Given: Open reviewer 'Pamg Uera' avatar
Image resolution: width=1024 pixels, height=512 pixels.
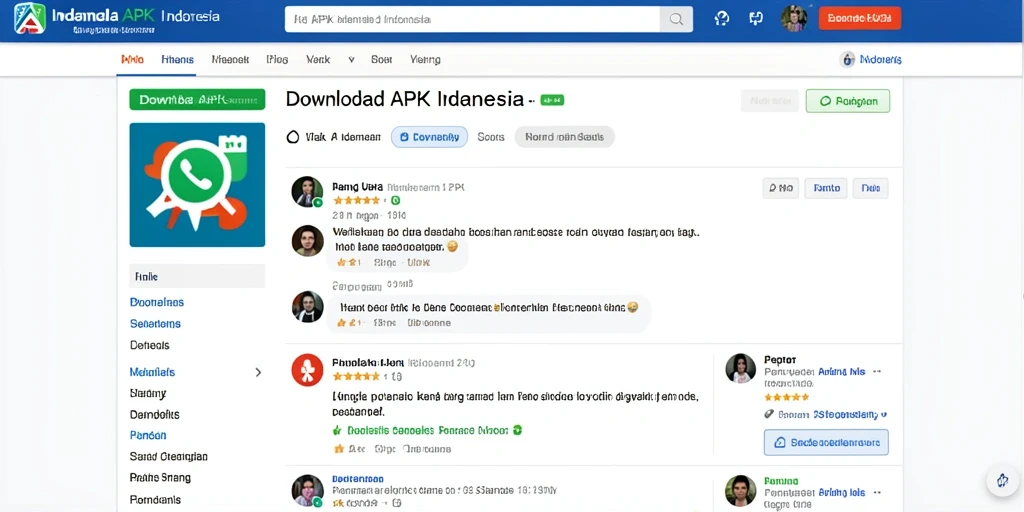Looking at the screenshot, I should point(307,192).
